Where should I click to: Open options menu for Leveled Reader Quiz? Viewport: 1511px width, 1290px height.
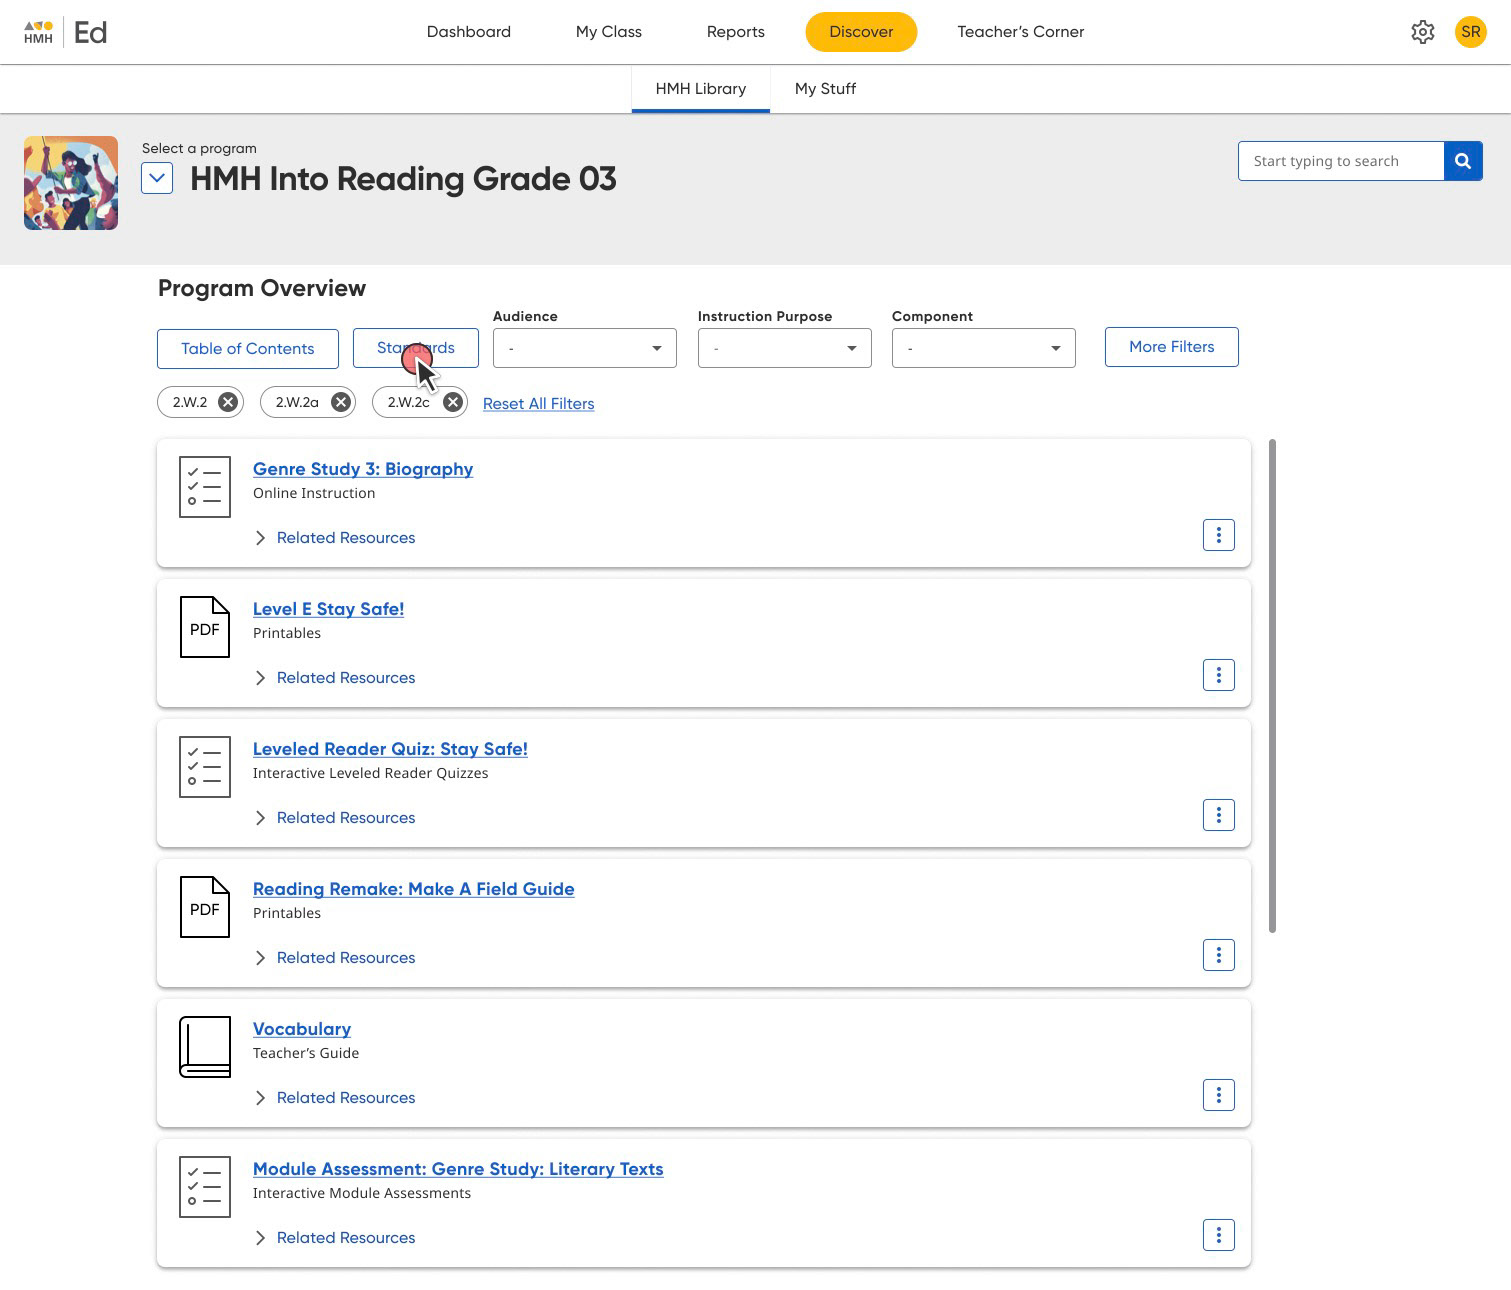point(1218,815)
